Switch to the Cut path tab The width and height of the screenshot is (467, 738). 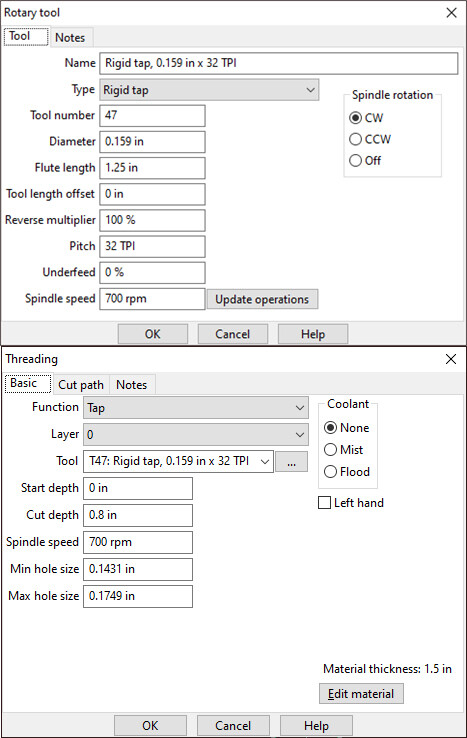tap(81, 385)
